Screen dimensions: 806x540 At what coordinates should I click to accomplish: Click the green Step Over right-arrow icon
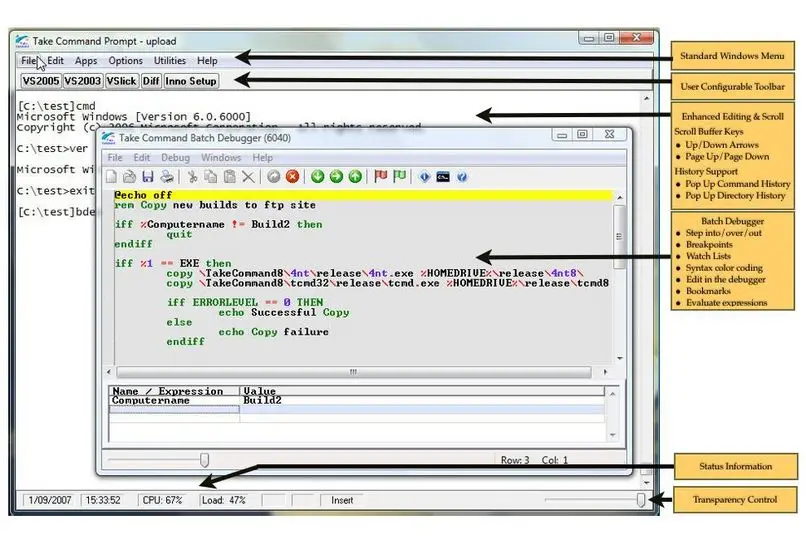[336, 177]
